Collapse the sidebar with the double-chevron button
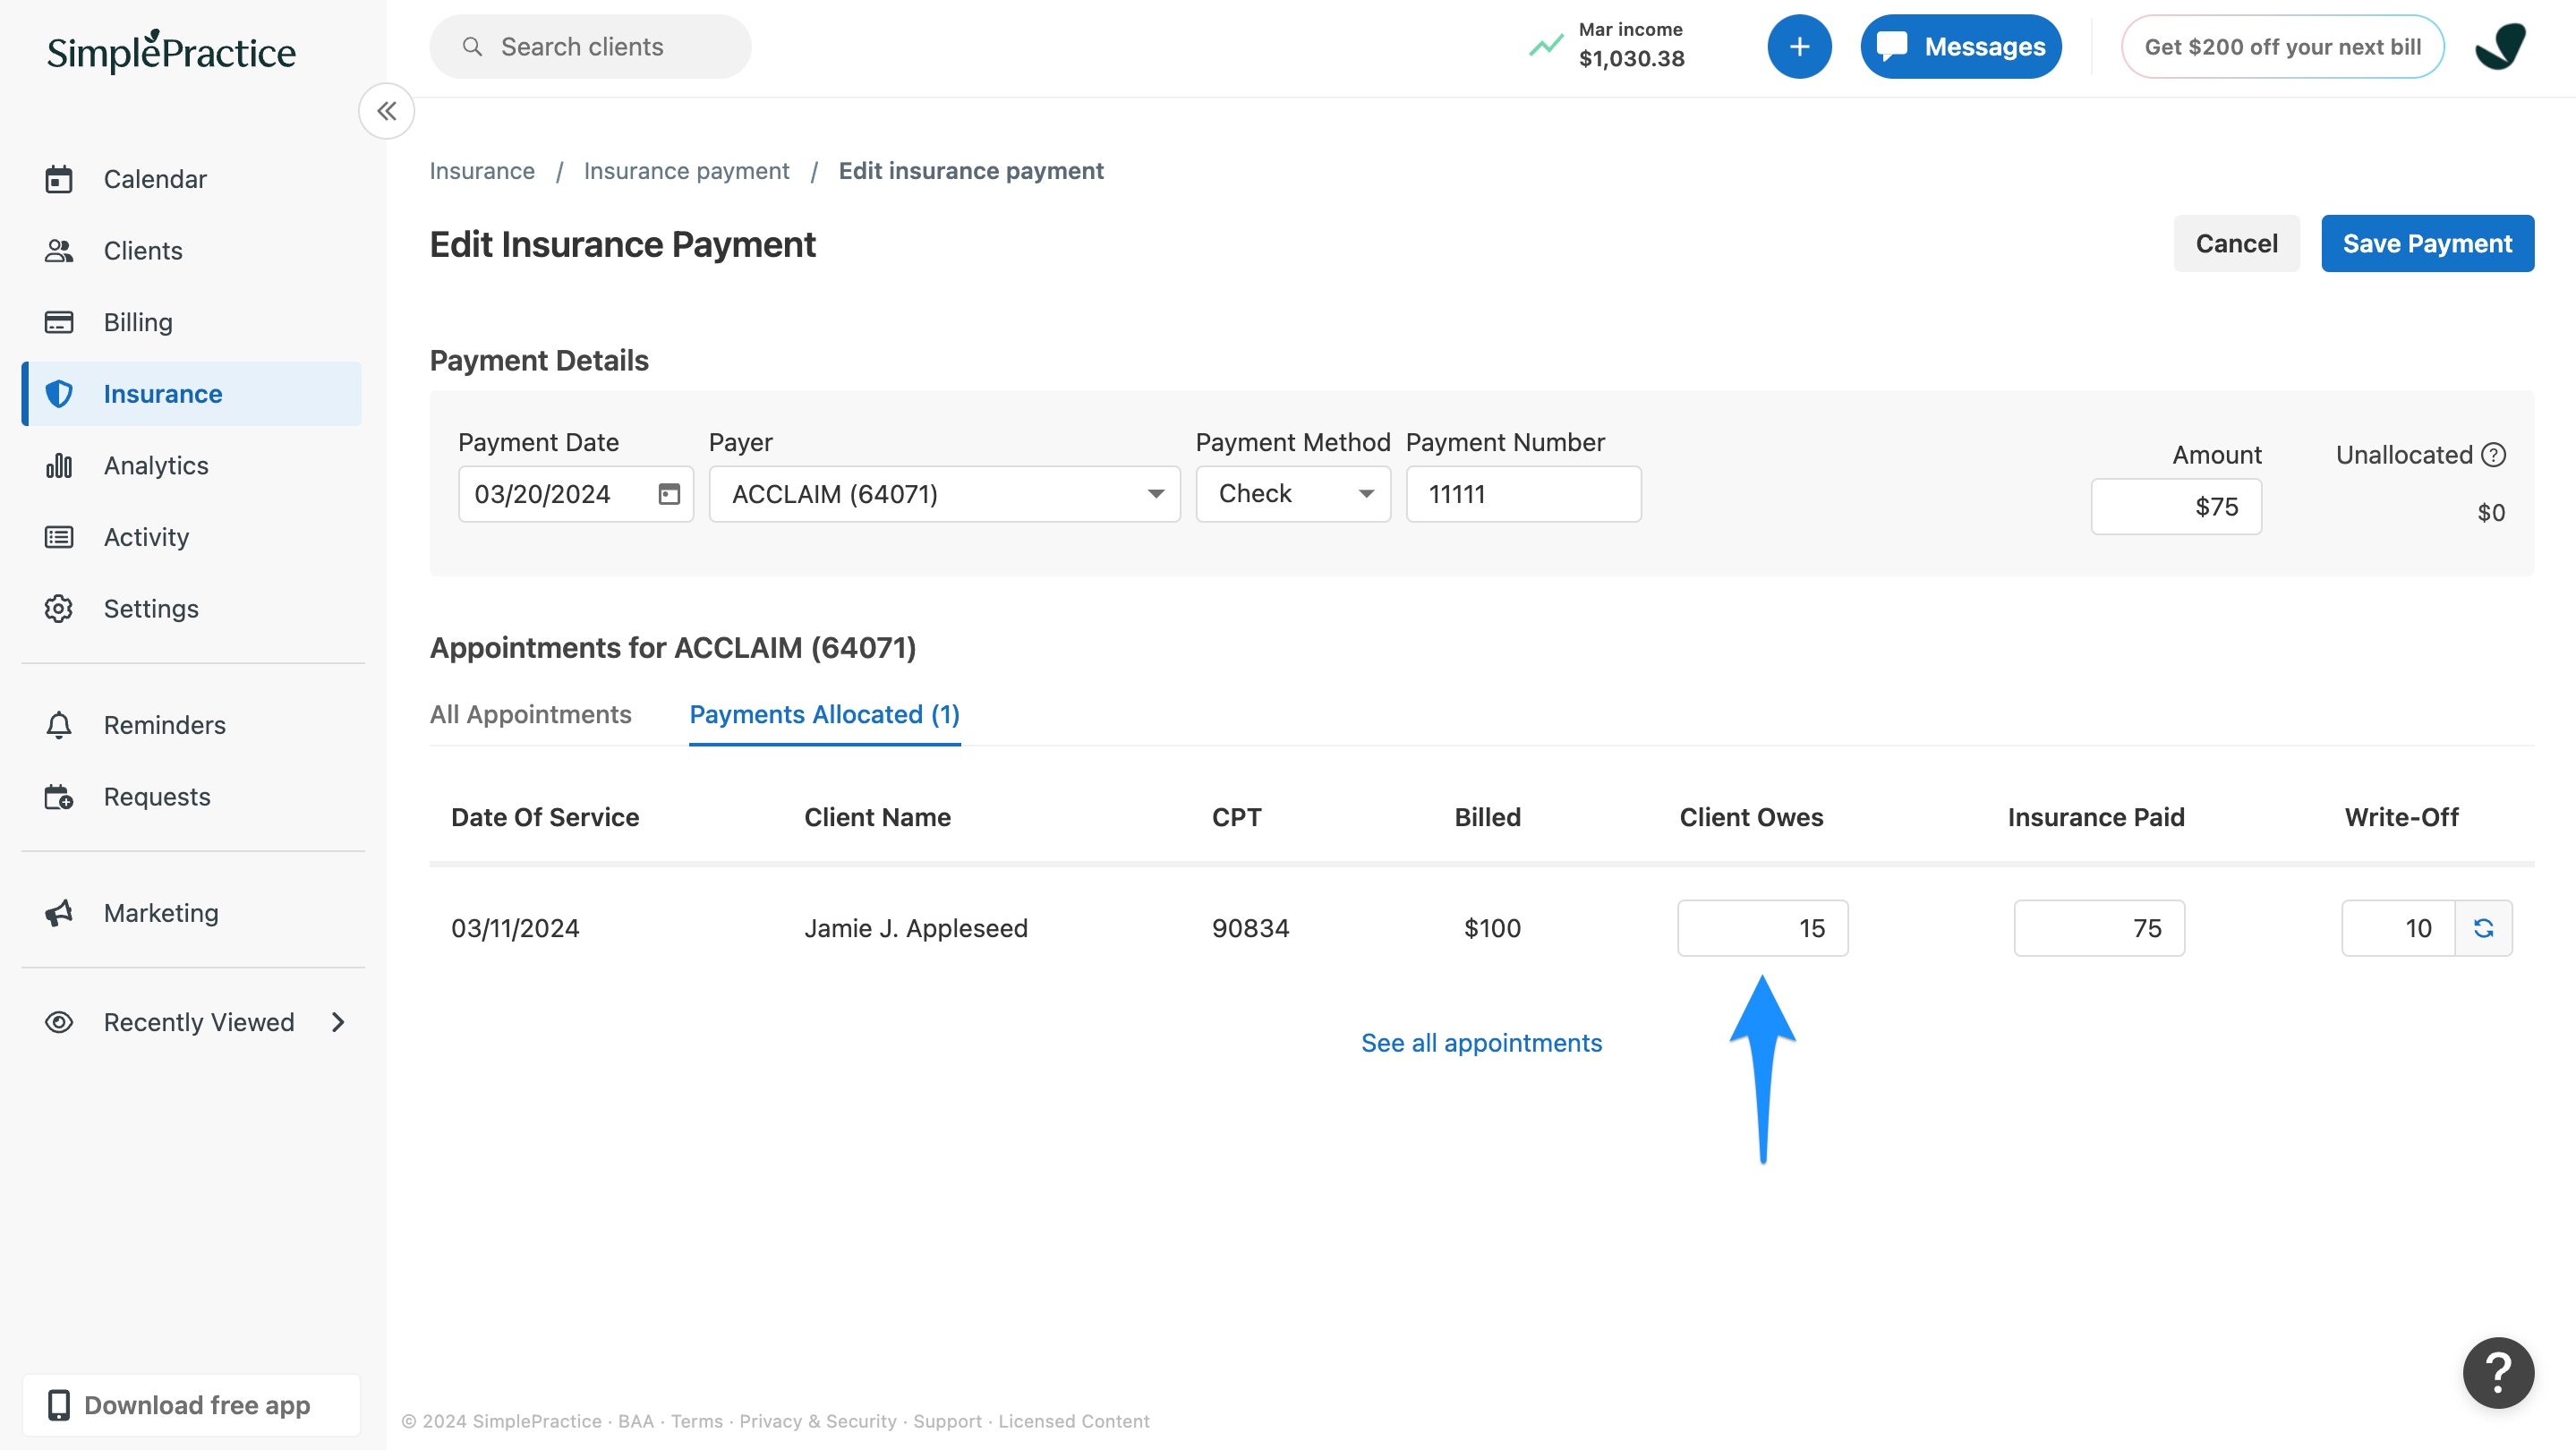The image size is (2576, 1450). pyautogui.click(x=387, y=111)
